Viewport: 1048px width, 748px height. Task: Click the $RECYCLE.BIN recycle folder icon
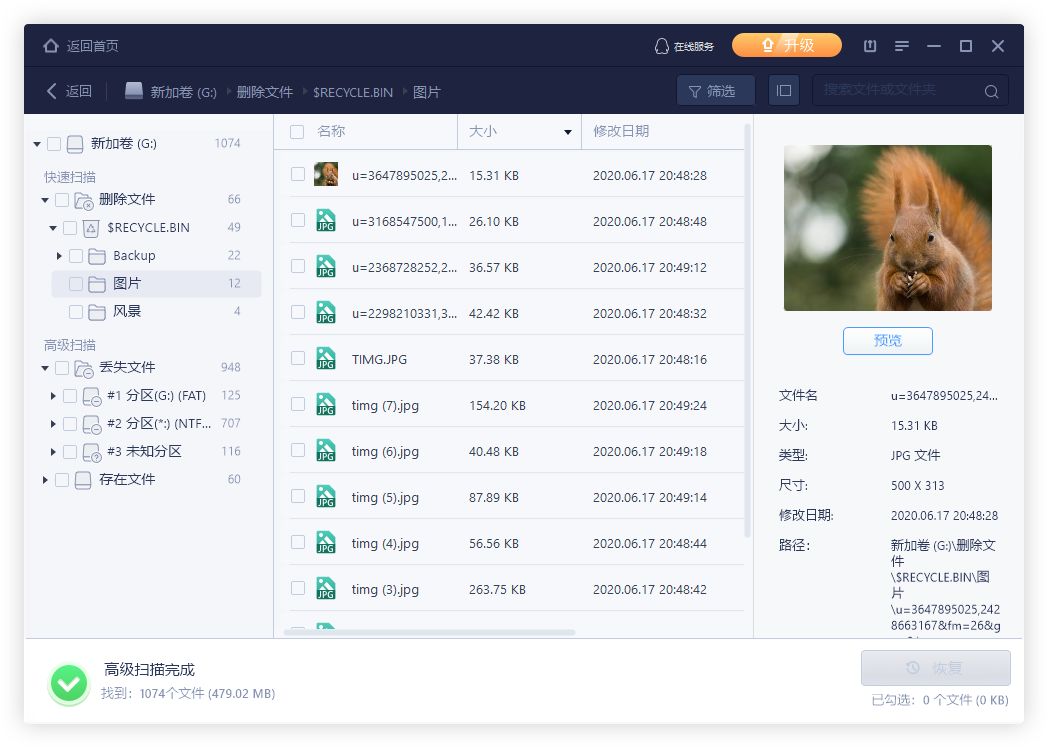pyautogui.click(x=91, y=228)
